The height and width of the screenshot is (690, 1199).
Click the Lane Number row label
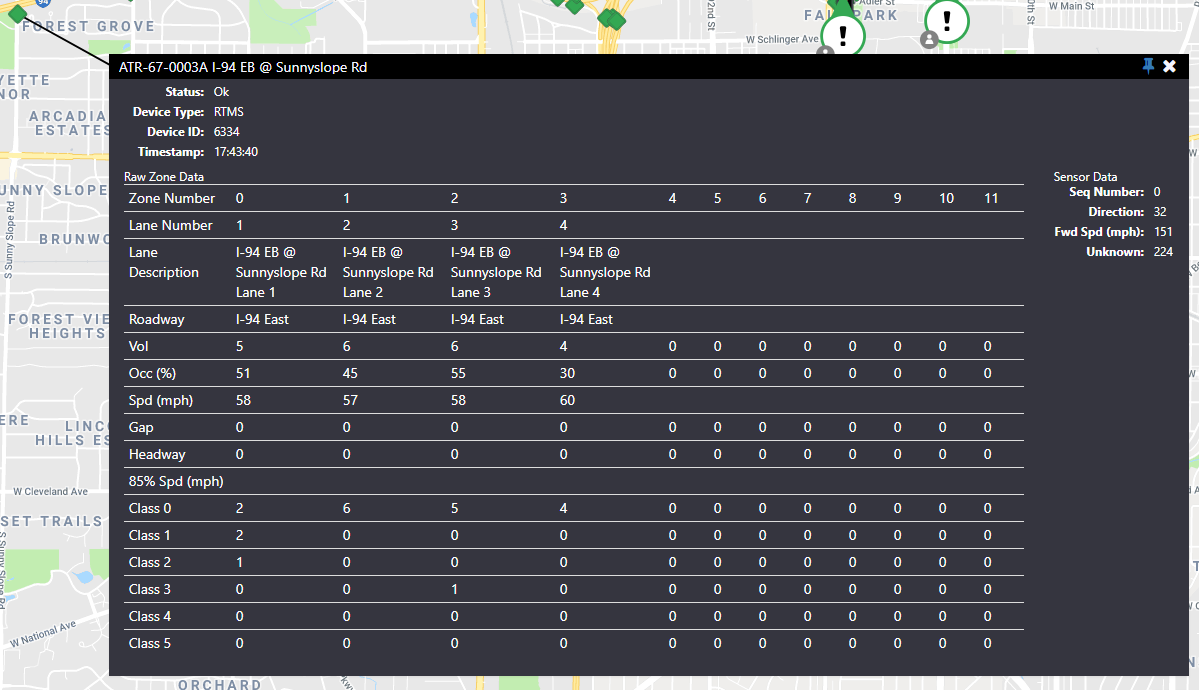pyautogui.click(x=171, y=225)
